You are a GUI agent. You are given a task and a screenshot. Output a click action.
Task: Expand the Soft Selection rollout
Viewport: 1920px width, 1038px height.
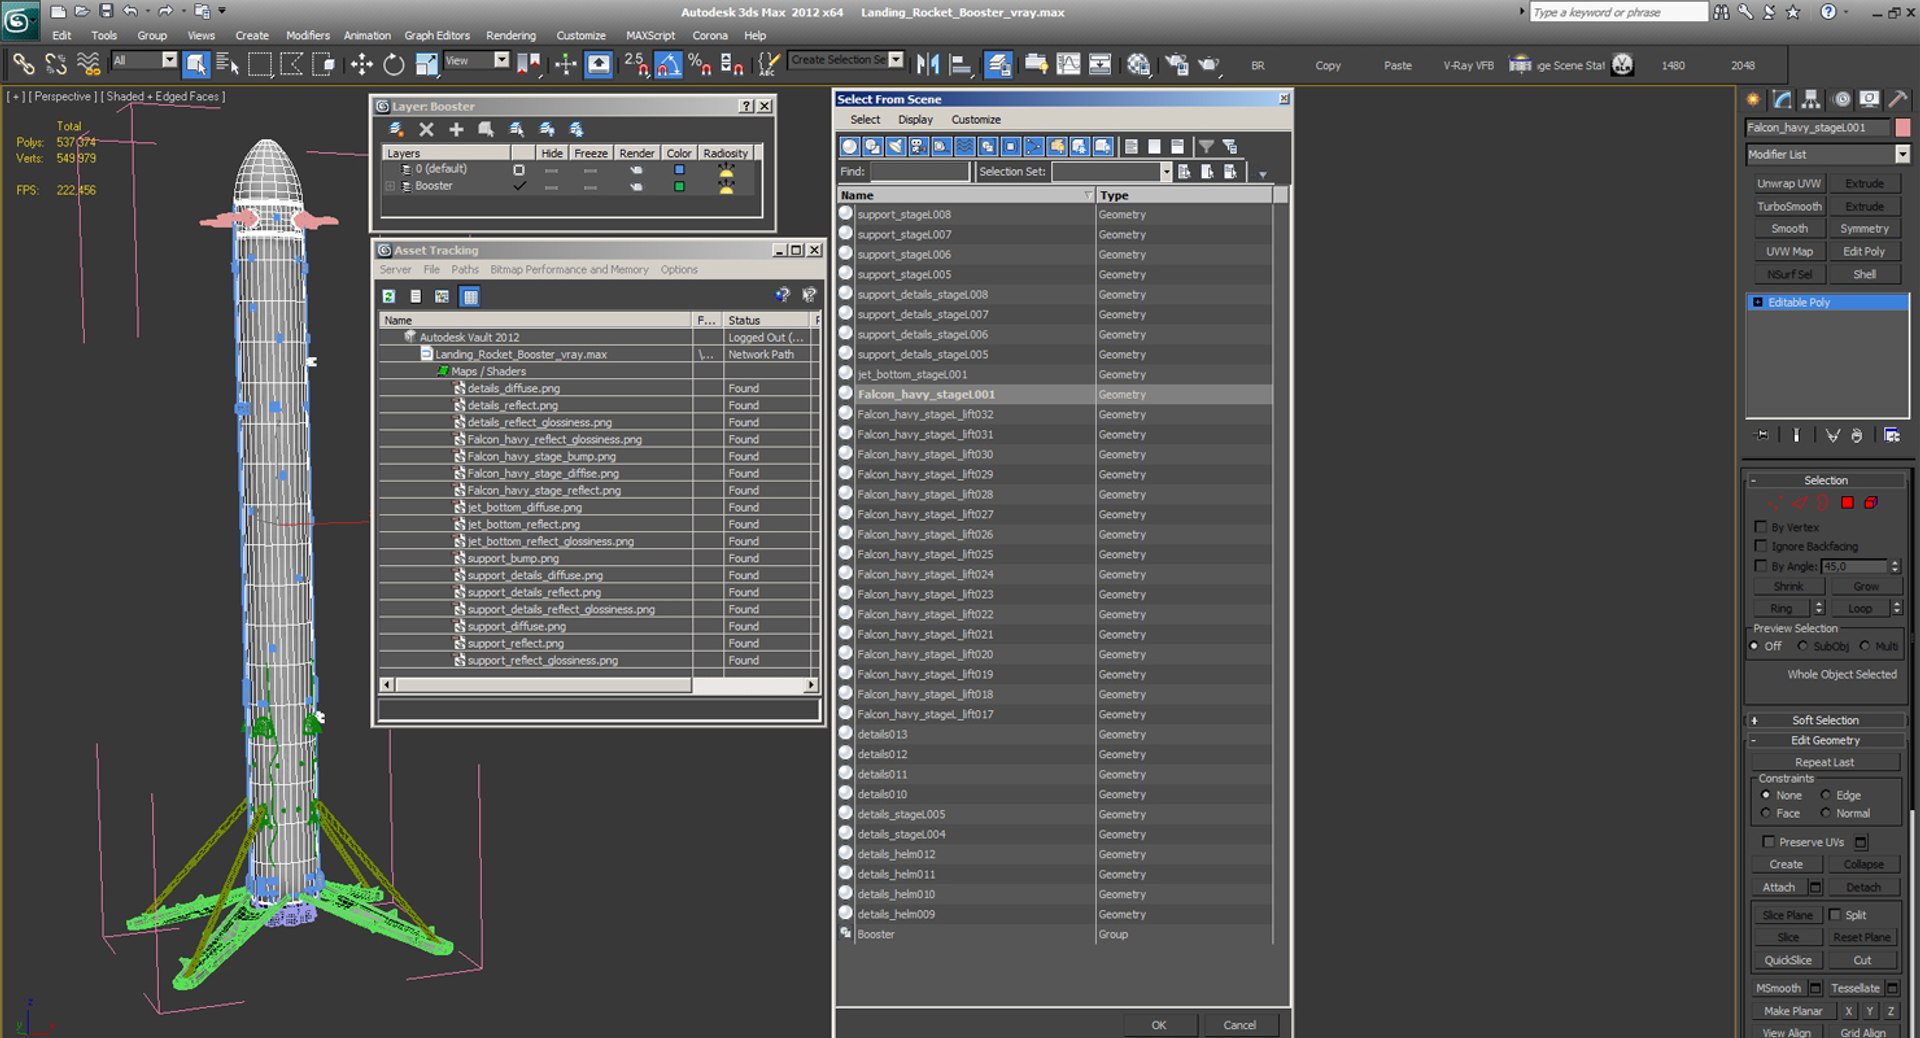tap(1826, 720)
